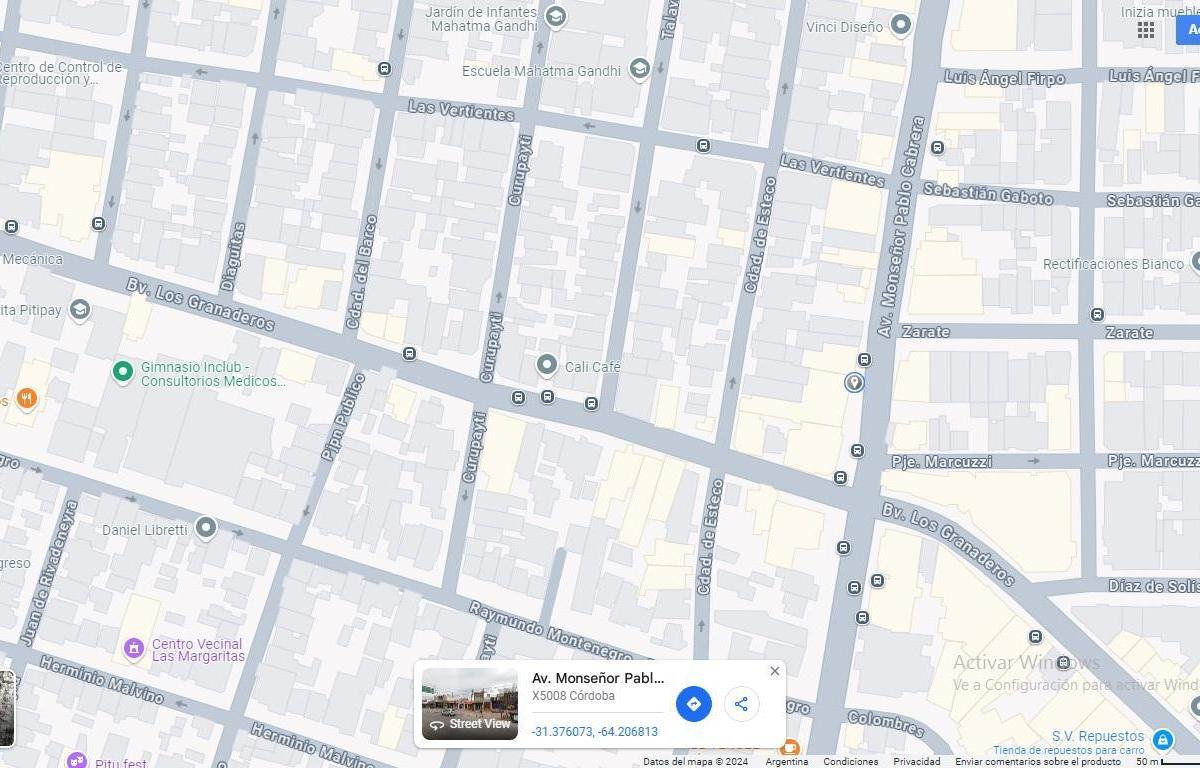Select bus stop beside Sebastián Gaboto on Pablo Cabrera
Viewport: 1200px width, 768px height.
point(937,147)
